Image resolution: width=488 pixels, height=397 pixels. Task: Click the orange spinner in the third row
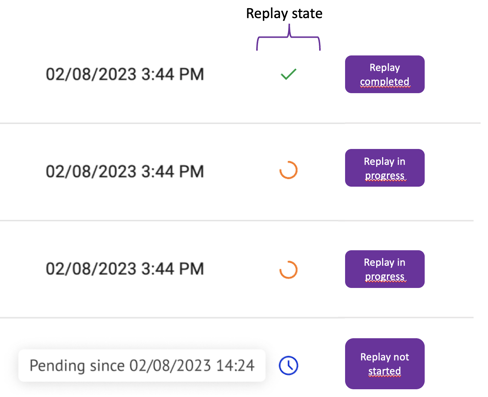[x=288, y=269]
